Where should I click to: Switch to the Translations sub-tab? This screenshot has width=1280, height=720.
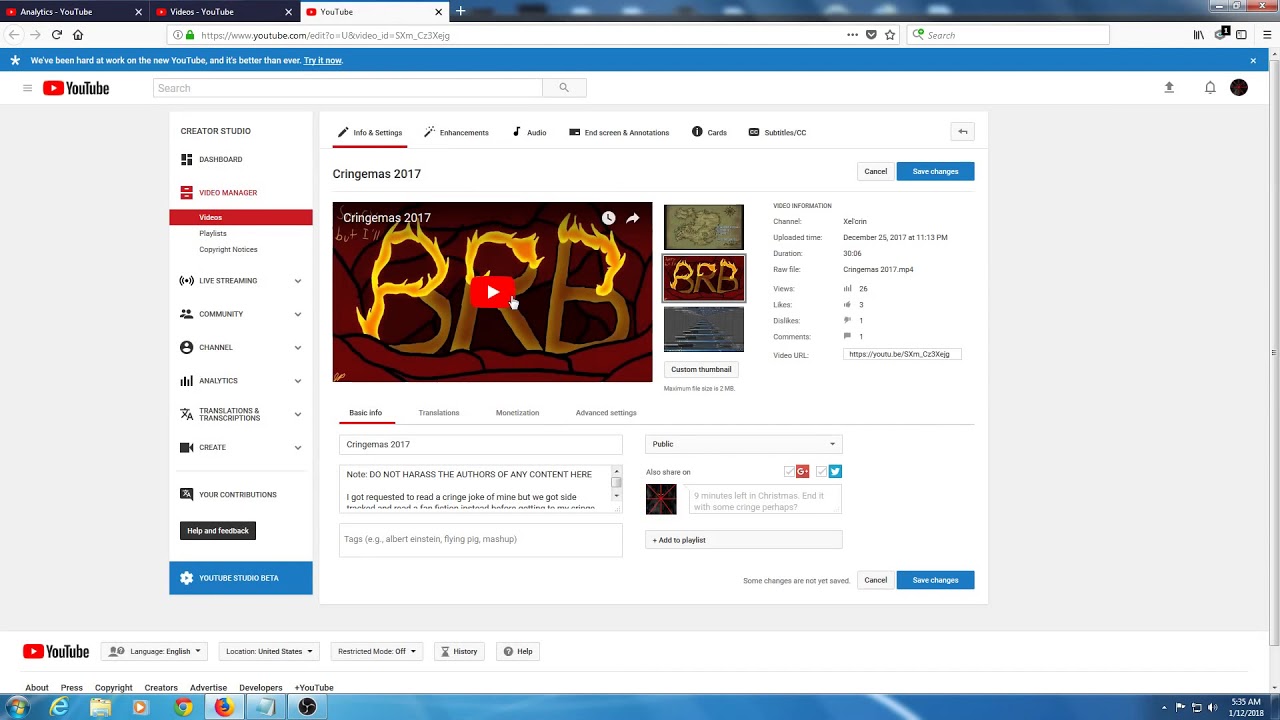pyautogui.click(x=439, y=413)
